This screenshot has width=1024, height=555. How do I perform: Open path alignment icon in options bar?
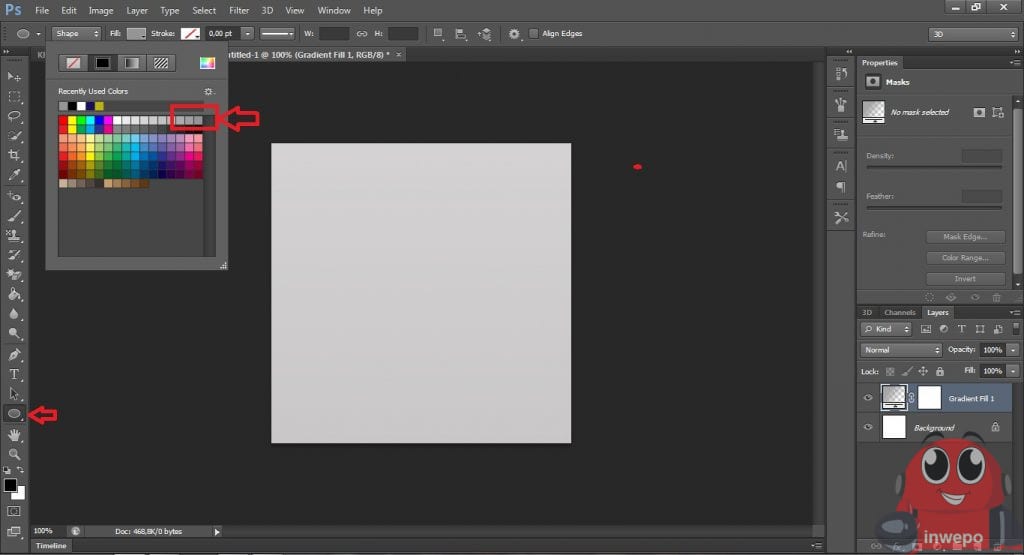461,33
